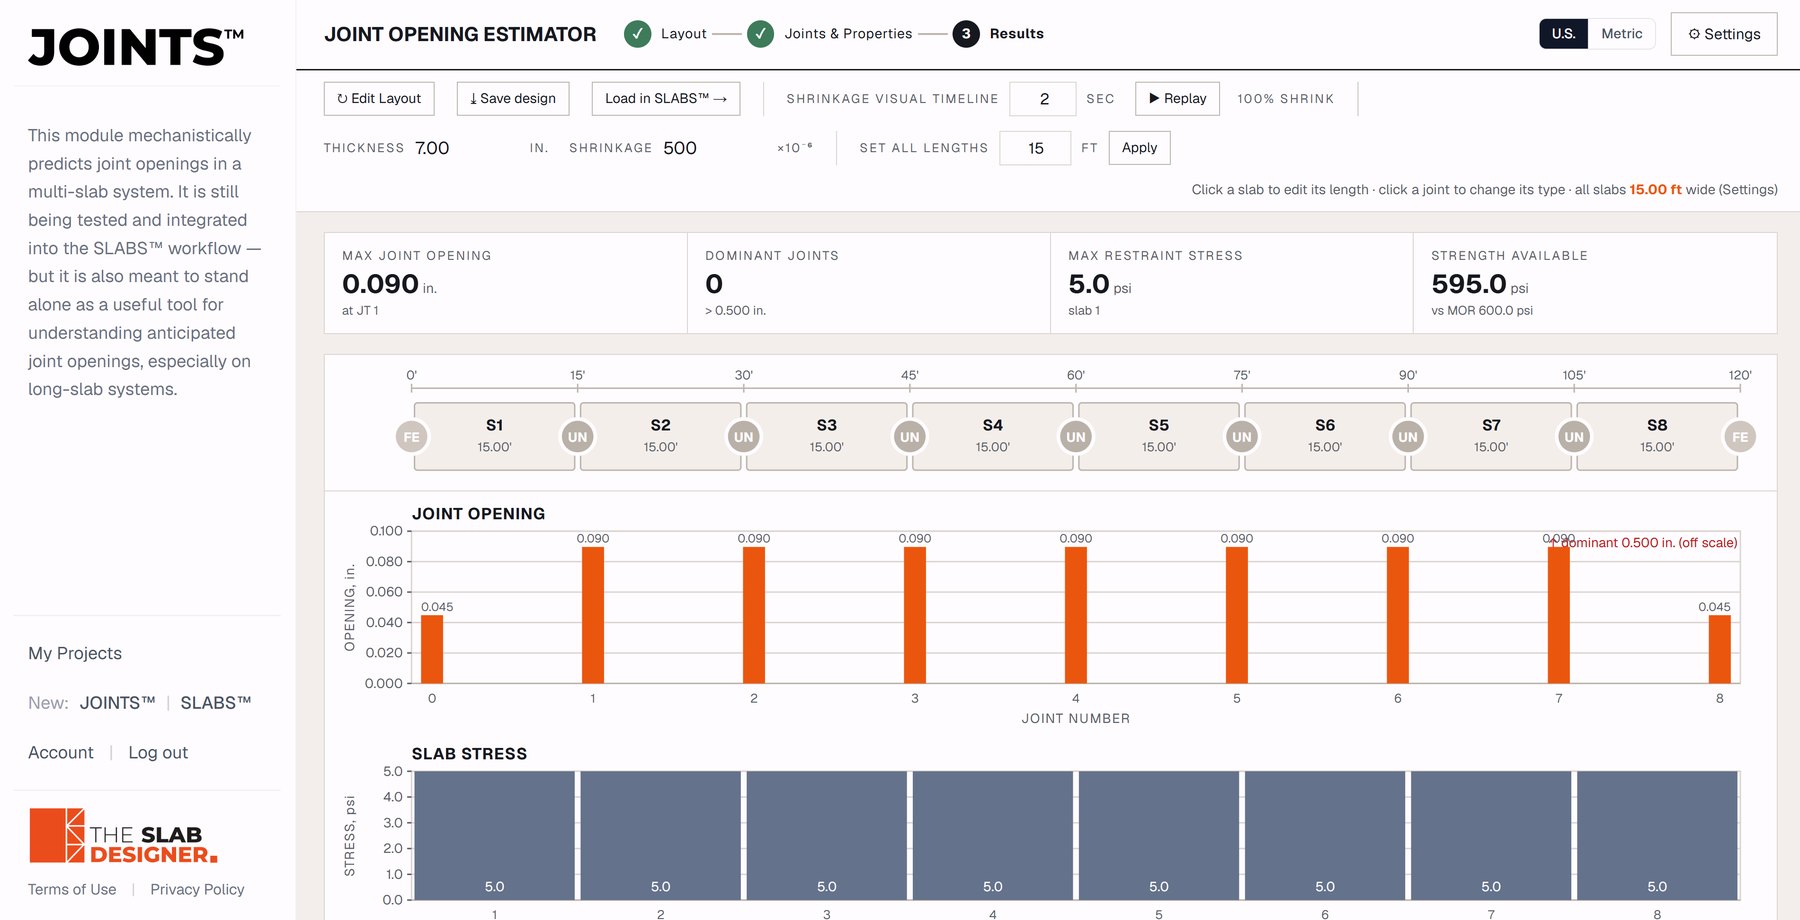Click Save design
The width and height of the screenshot is (1800, 920).
click(x=513, y=98)
